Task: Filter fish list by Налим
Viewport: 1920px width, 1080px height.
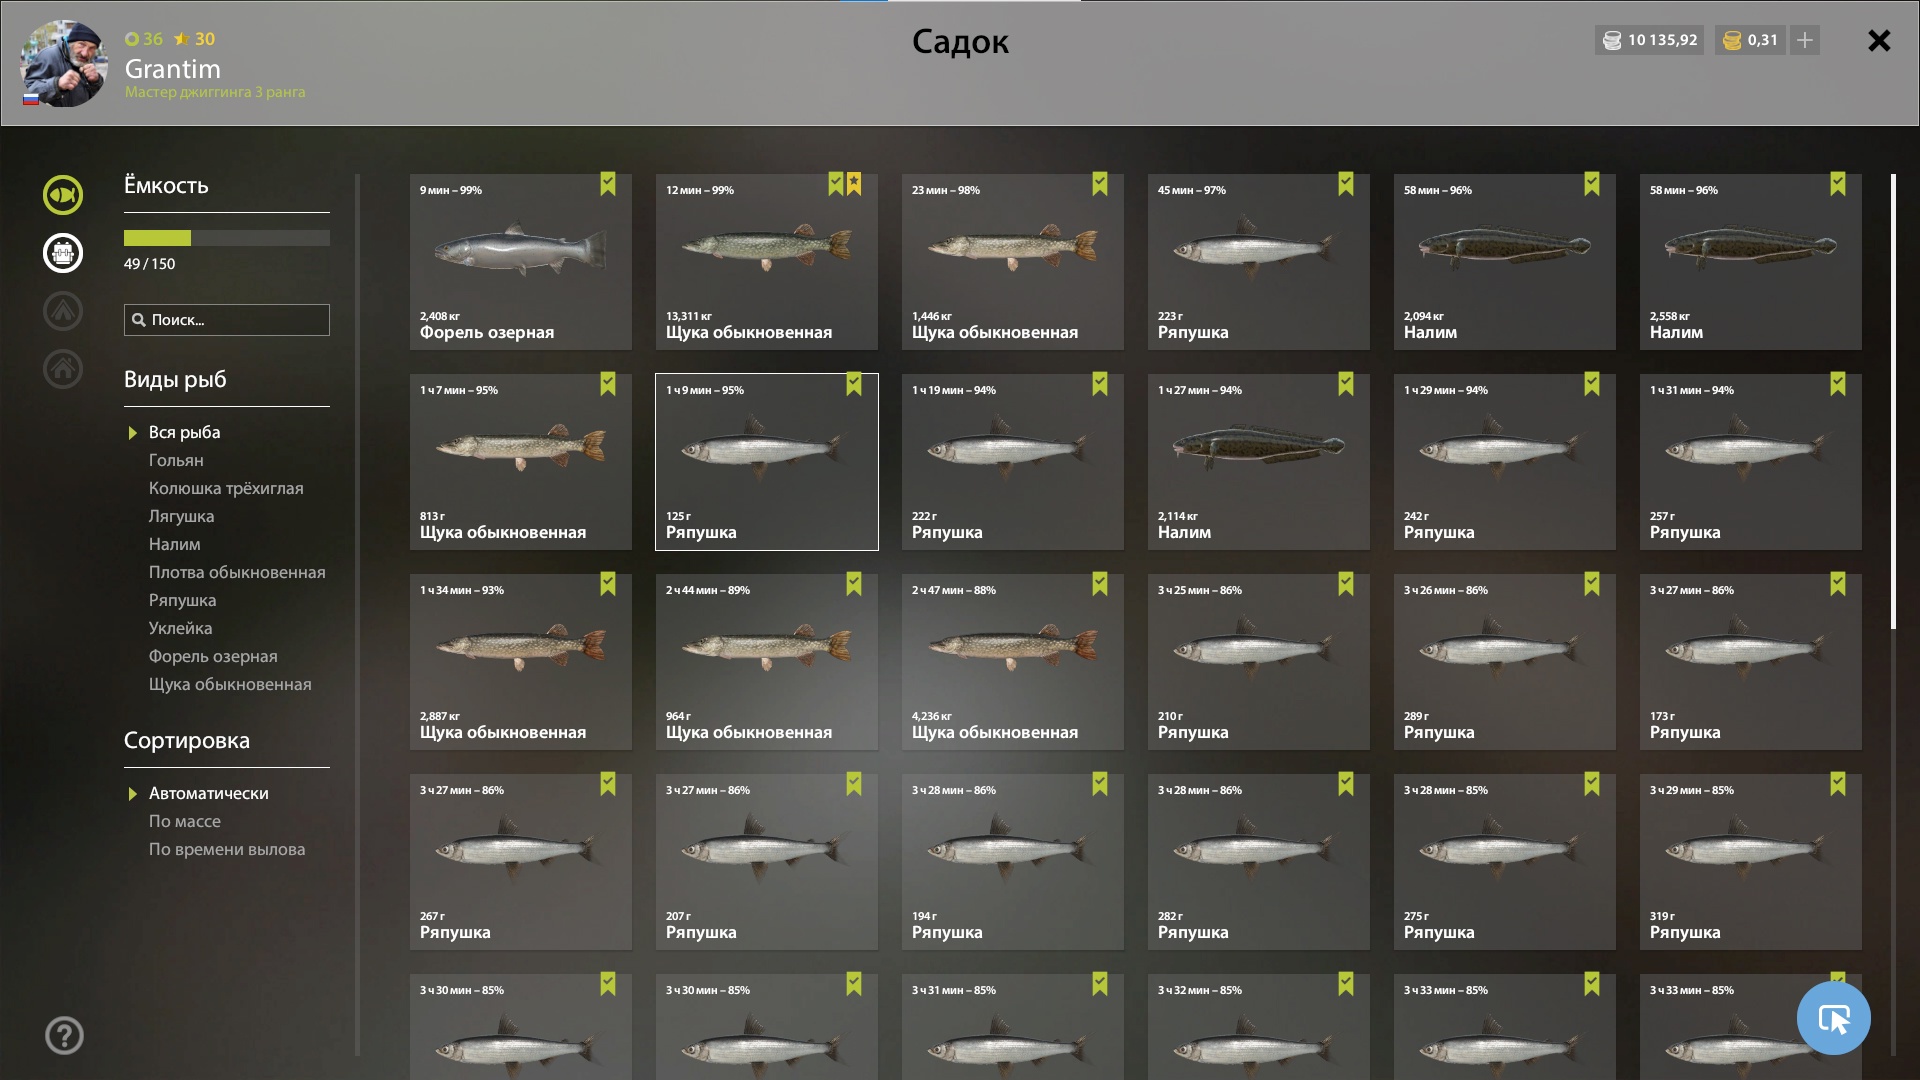Action: 175,544
